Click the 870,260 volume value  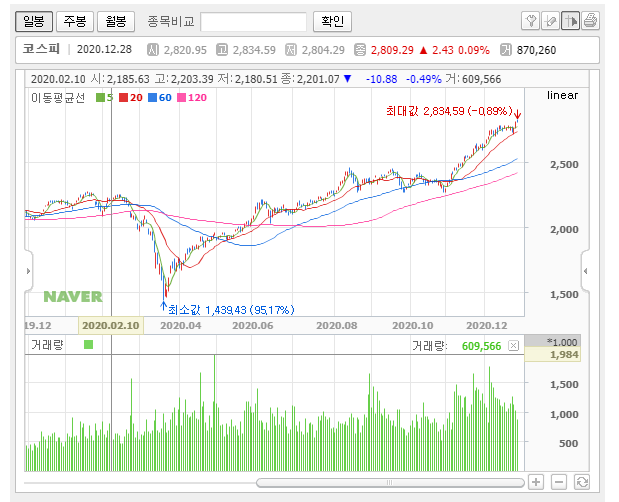[x=536, y=50]
